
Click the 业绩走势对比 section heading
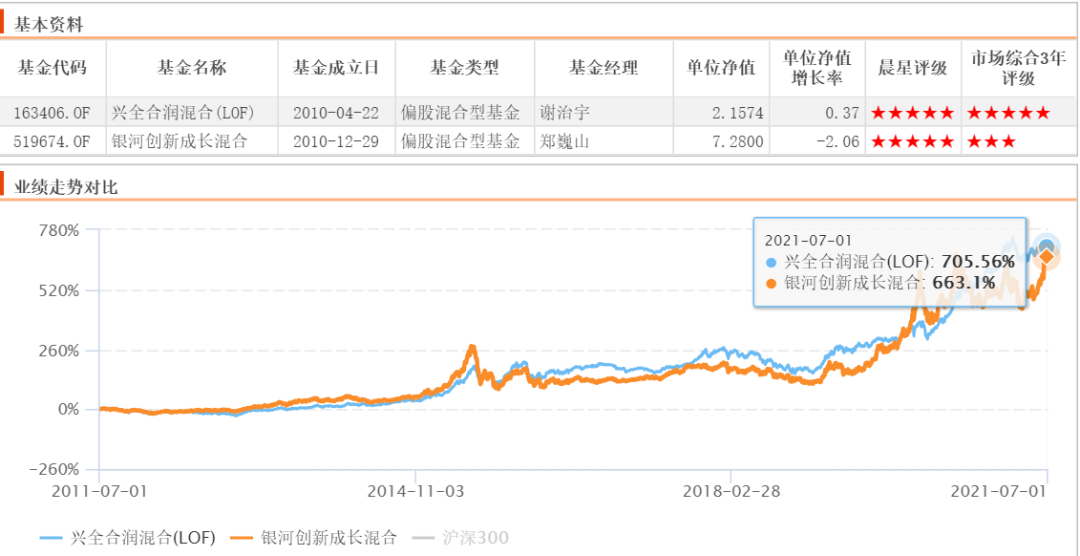(x=65, y=187)
